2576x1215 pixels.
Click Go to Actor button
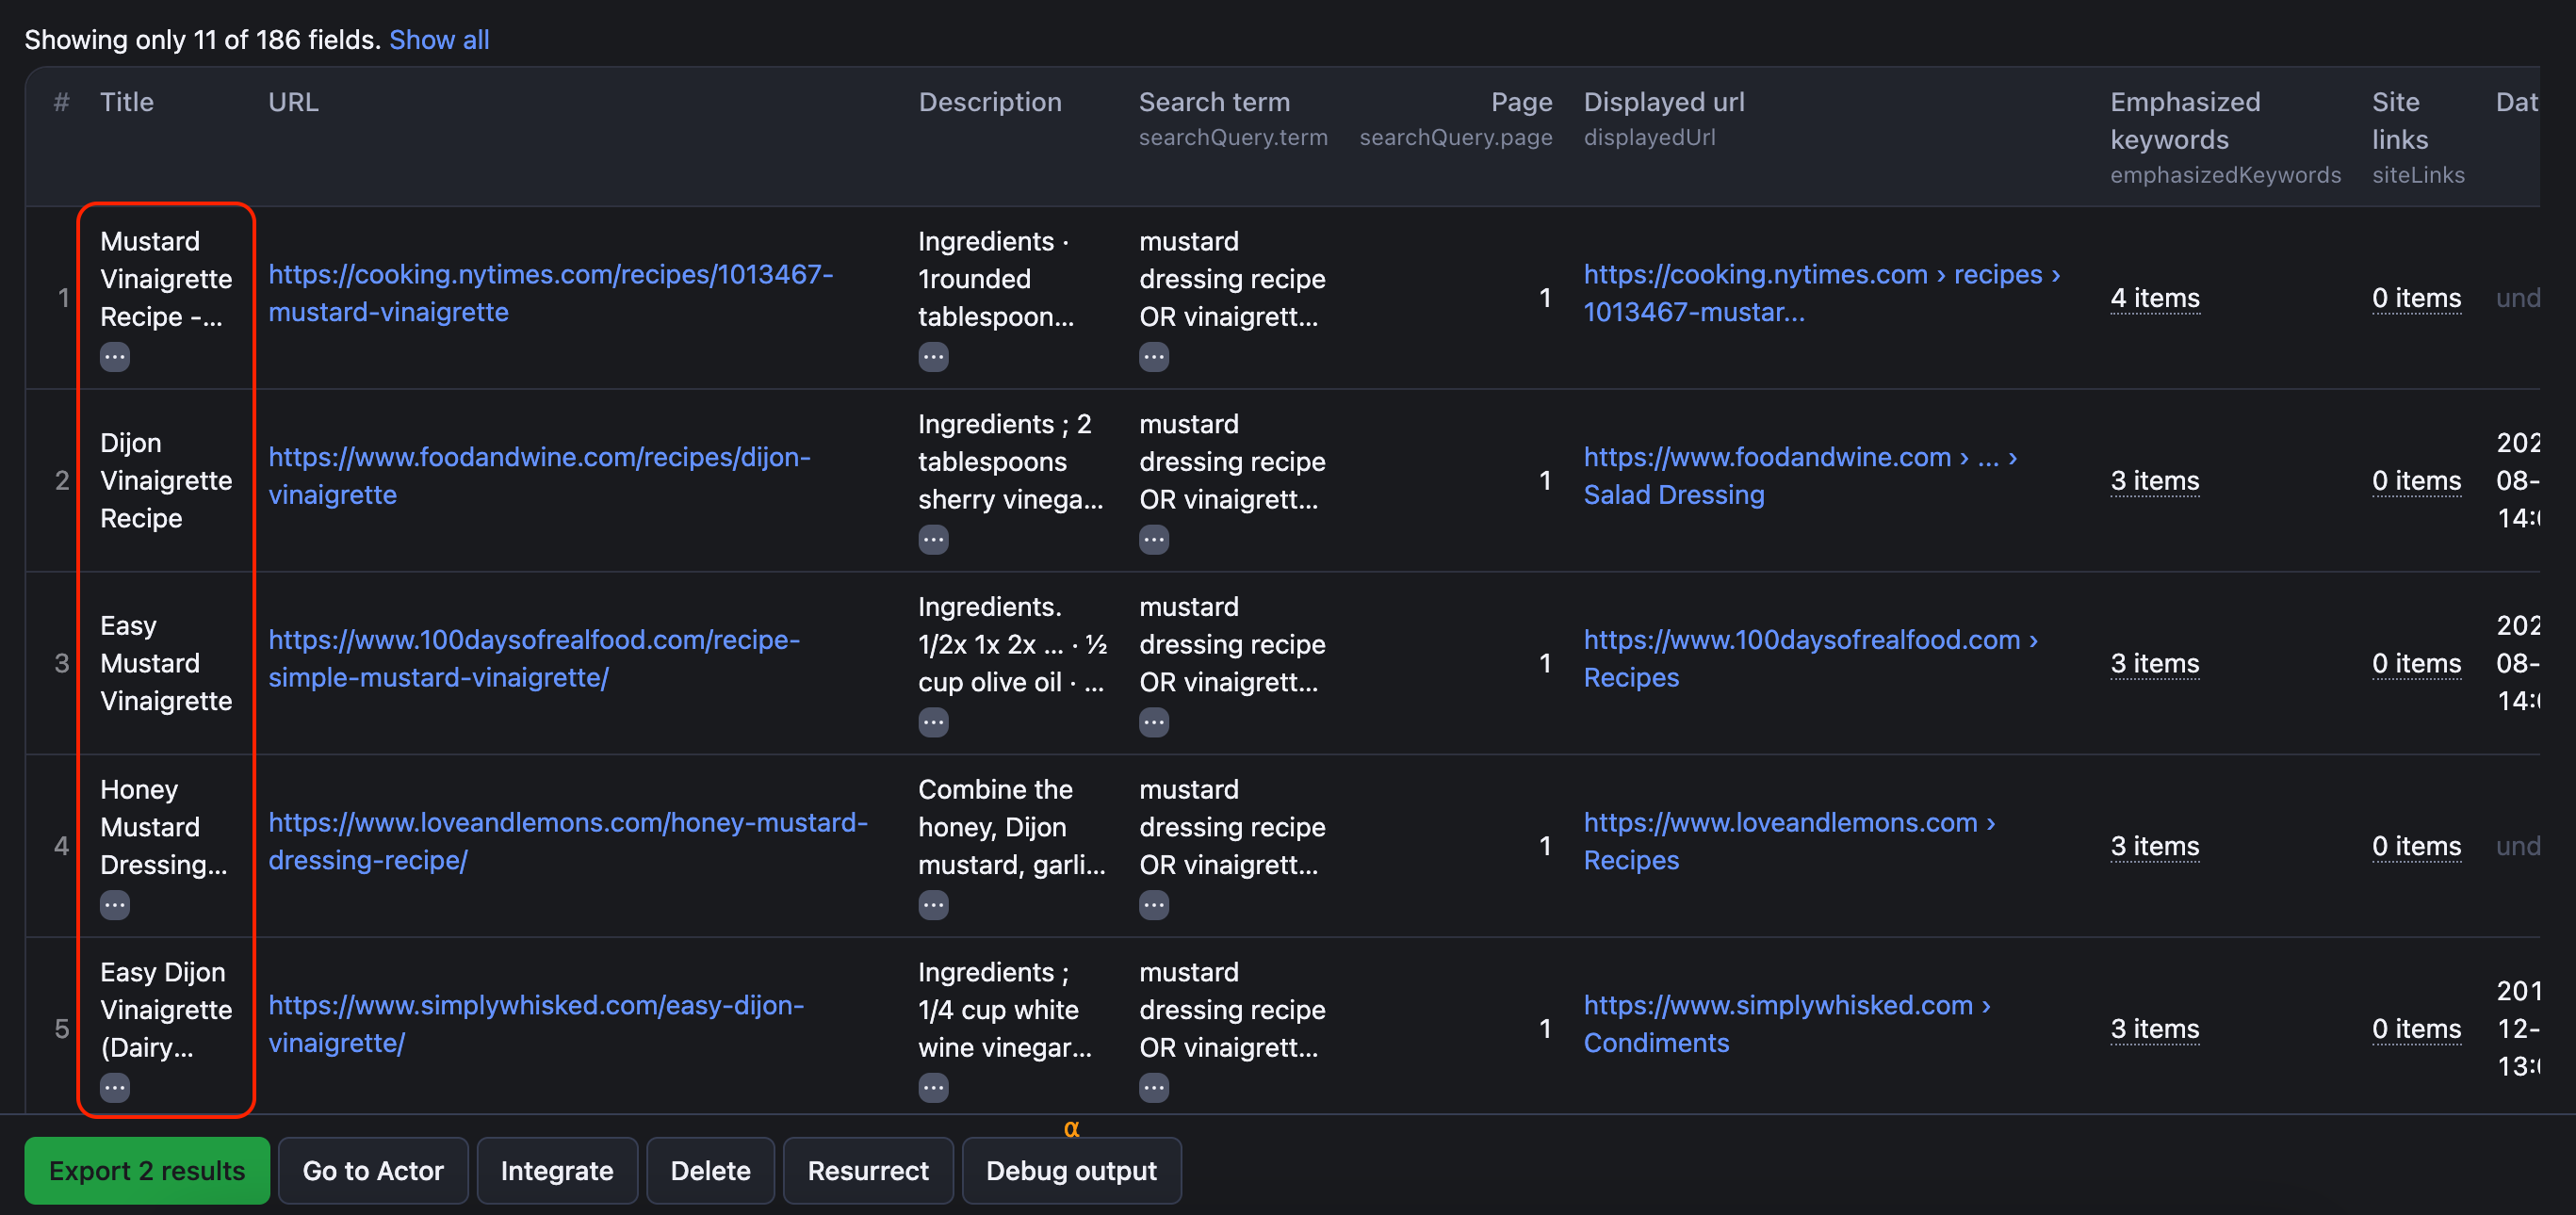[x=373, y=1170]
